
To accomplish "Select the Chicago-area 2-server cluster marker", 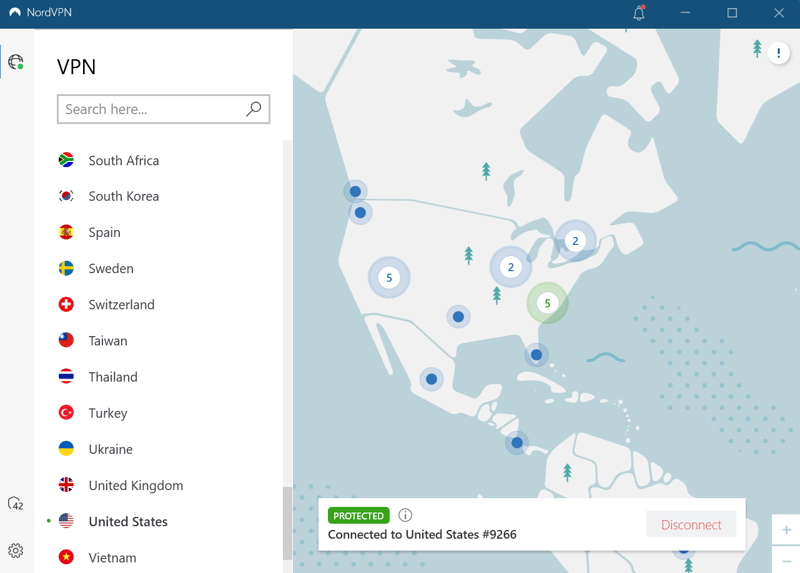I will 511,267.
